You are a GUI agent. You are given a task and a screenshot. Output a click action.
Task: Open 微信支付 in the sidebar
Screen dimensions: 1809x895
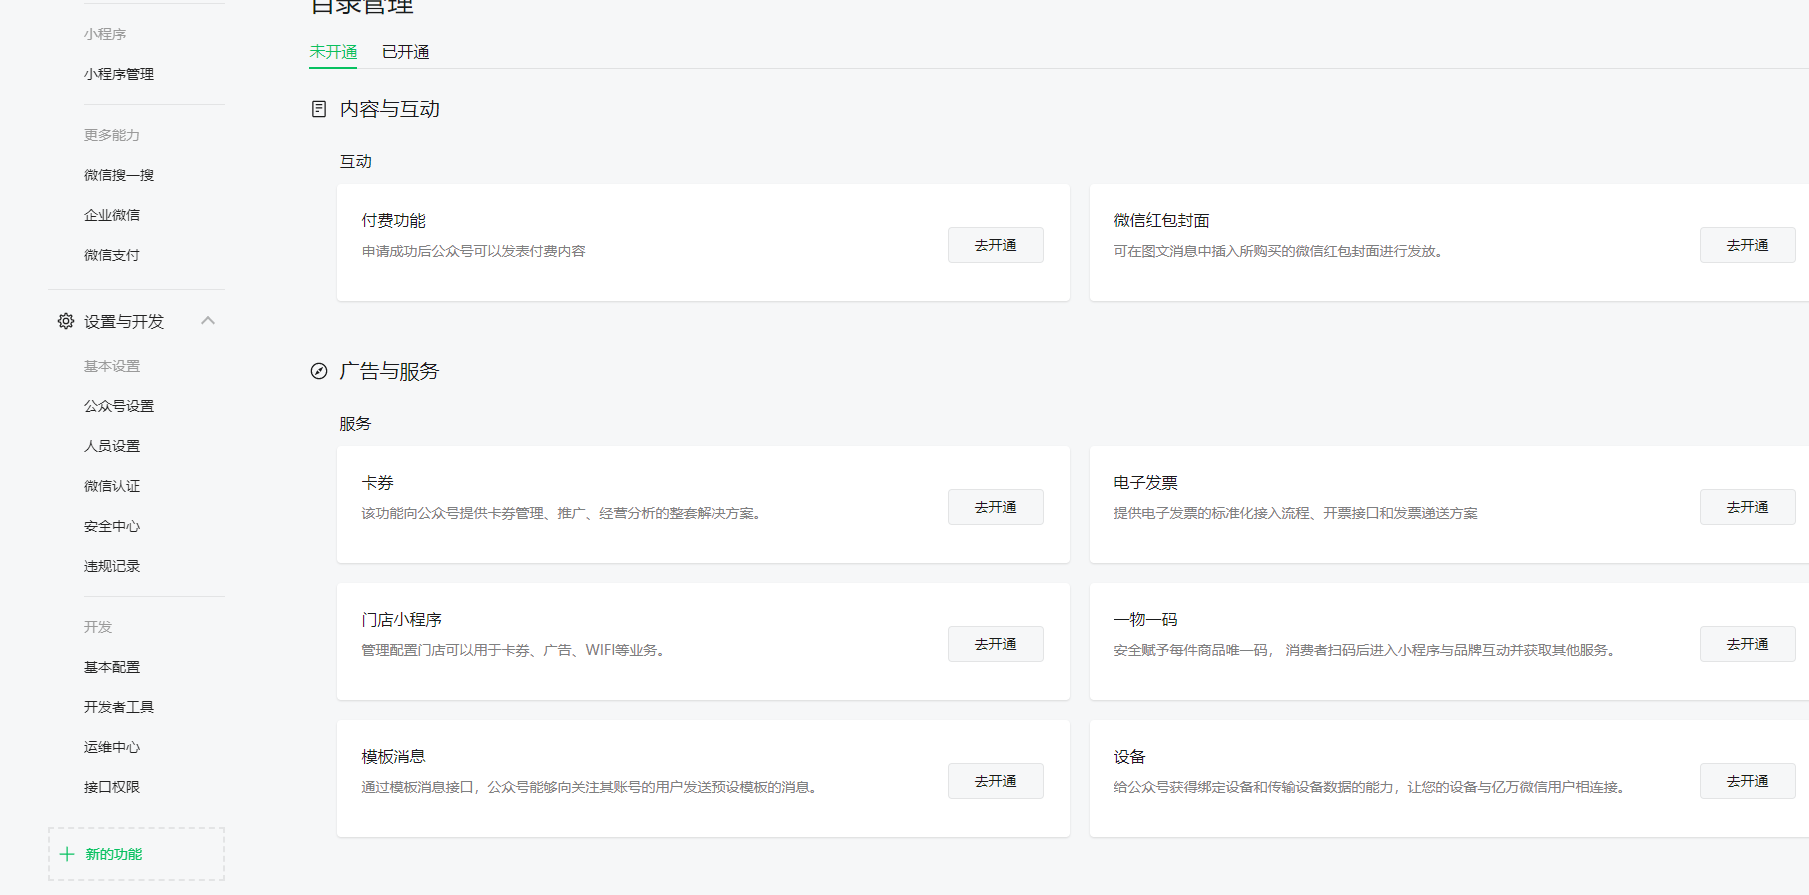coord(112,255)
